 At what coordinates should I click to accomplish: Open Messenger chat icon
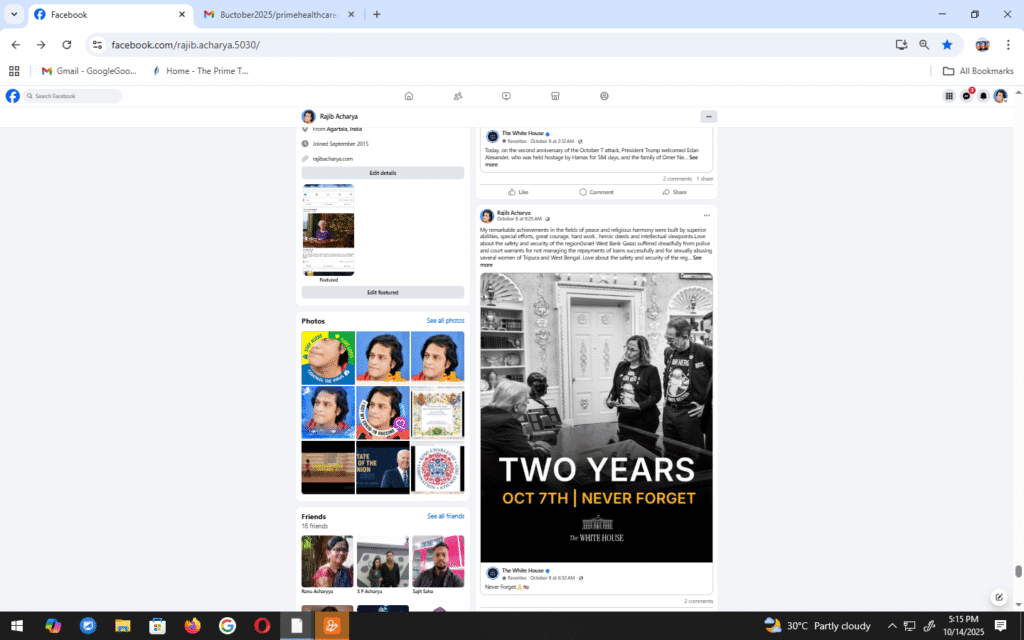coord(966,96)
